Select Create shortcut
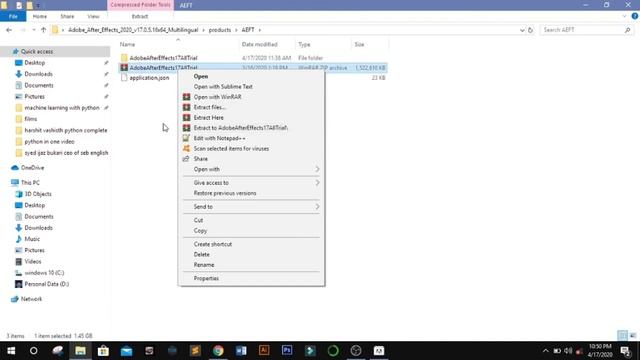This screenshot has height=360, width=640. pos(251,244)
